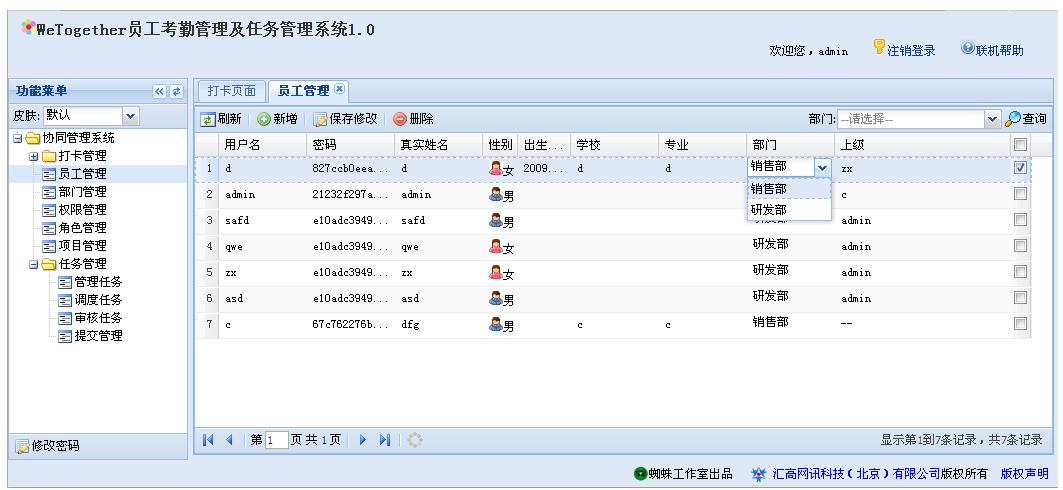The image size is (1063, 490).
Task: Uncheck the checkbox for row d
Action: [1020, 167]
